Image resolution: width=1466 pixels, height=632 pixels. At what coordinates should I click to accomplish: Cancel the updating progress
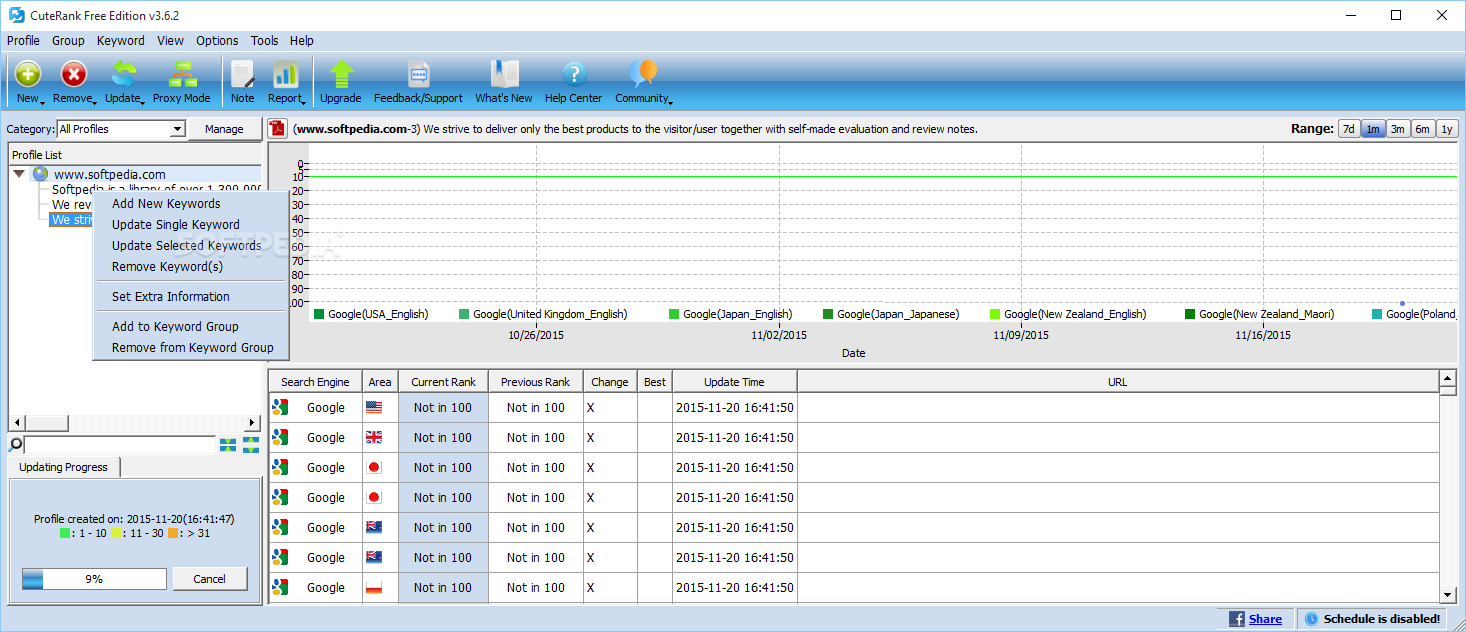(210, 579)
